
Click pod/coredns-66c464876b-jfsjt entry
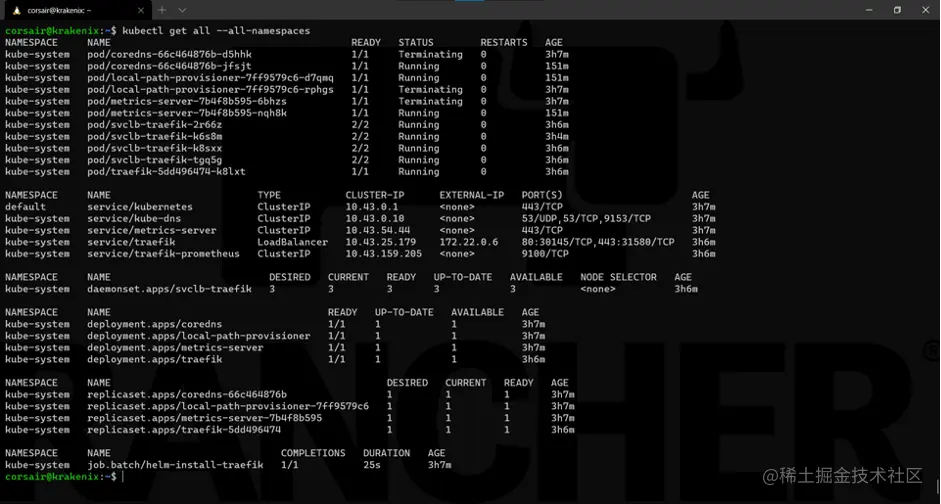click(169, 66)
